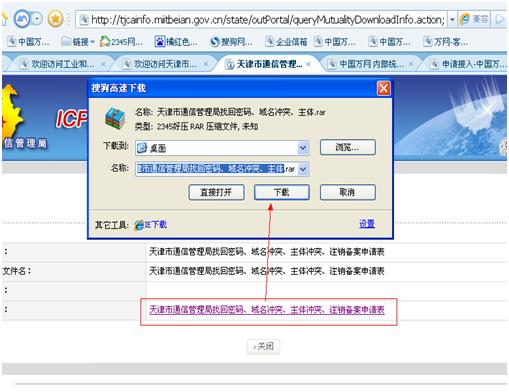Switch to the 欢迎访问工业和 tab
Viewport: 509px width, 392px height.
[x=61, y=64]
